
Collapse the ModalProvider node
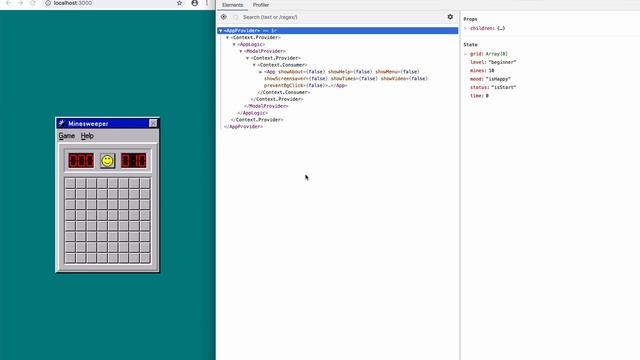[241, 51]
